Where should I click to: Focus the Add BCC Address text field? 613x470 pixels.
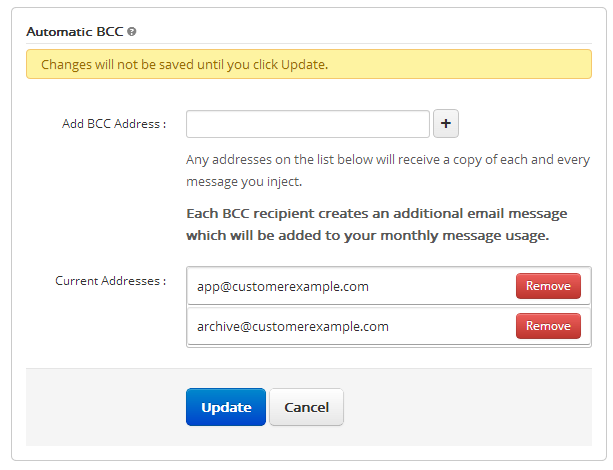point(308,124)
